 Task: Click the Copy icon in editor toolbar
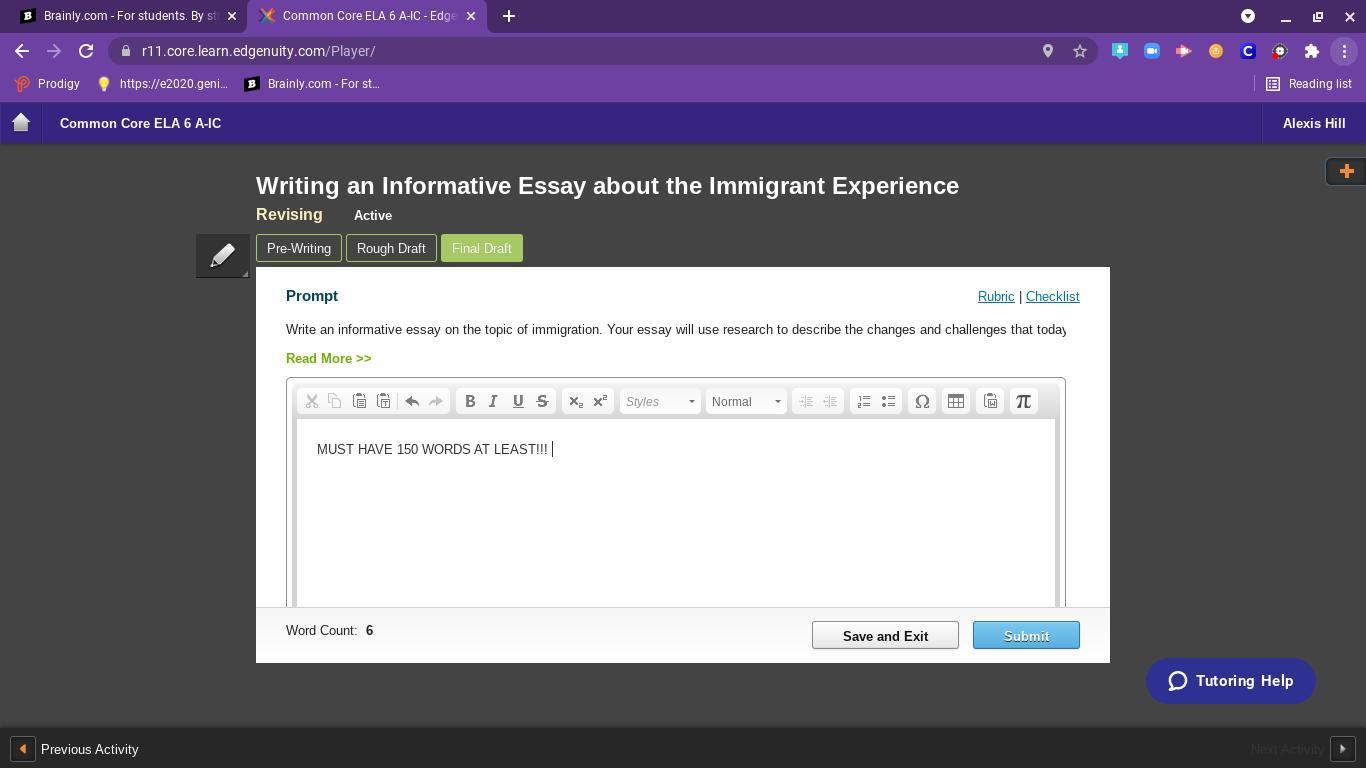pos(335,401)
